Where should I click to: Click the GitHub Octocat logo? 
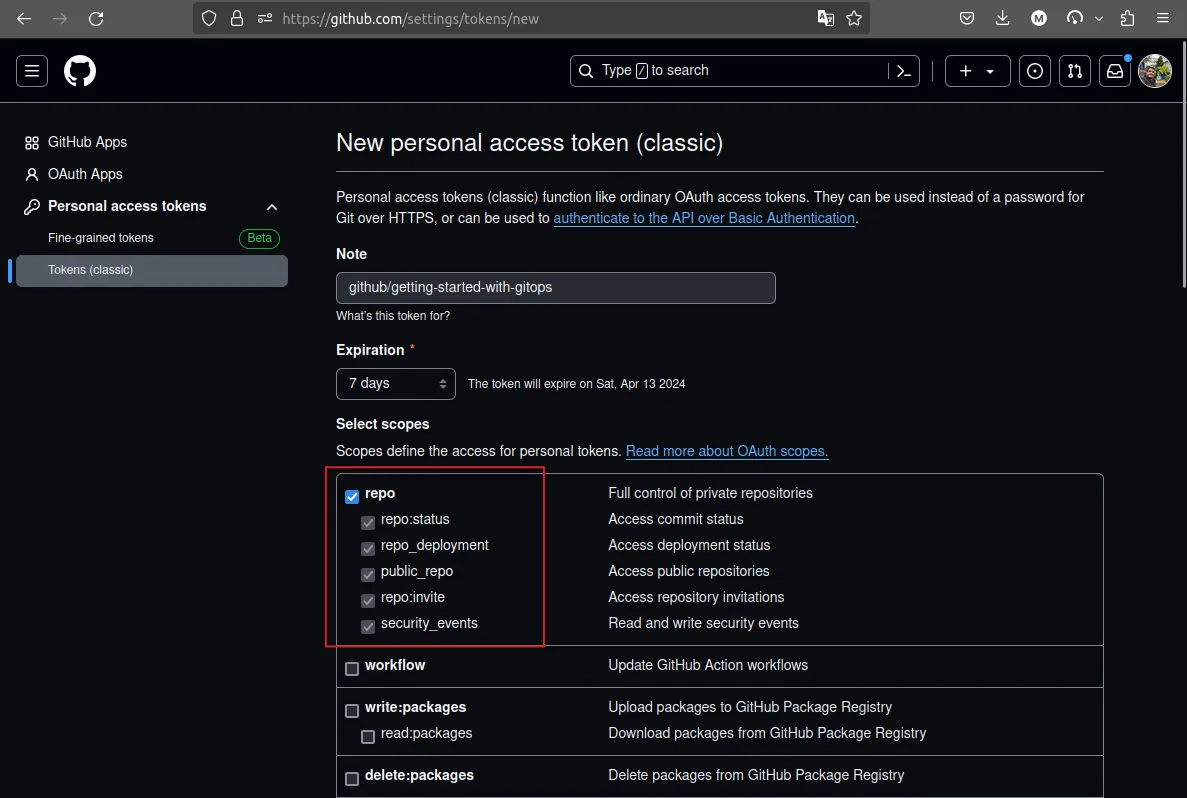[80, 71]
